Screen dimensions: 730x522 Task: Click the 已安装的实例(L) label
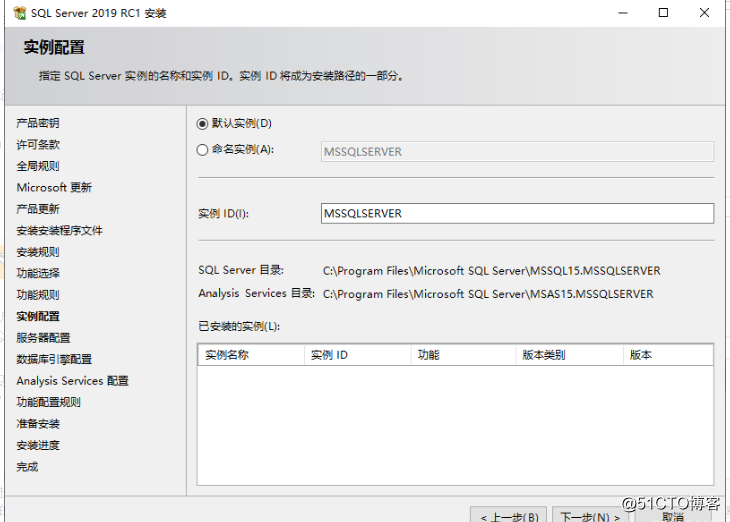pos(239,326)
